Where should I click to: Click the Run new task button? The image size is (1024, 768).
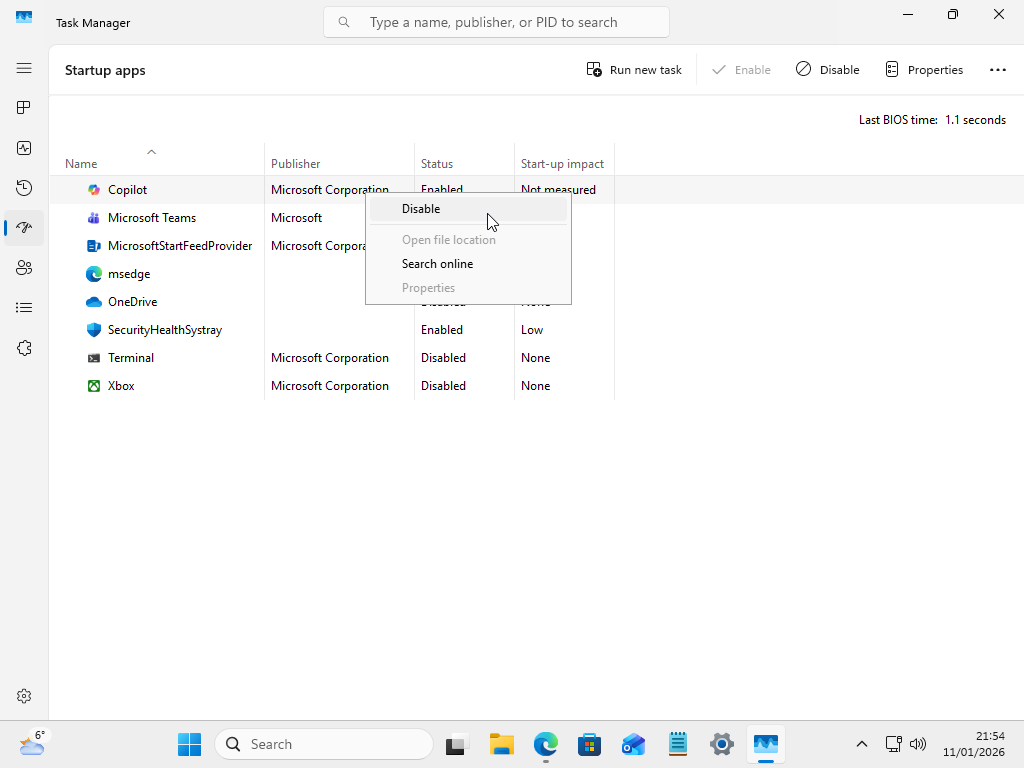633,70
